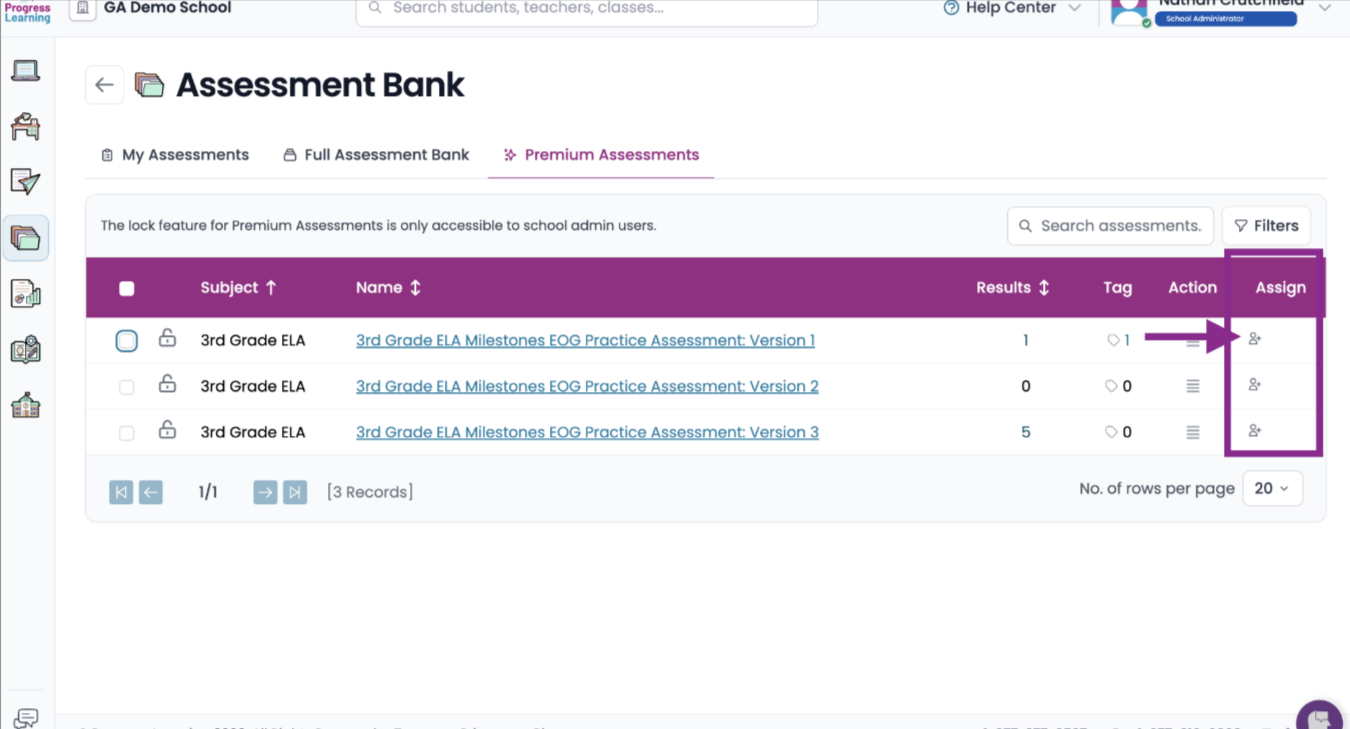Jump to the first page of records
The image size is (1350, 729).
[x=121, y=492]
